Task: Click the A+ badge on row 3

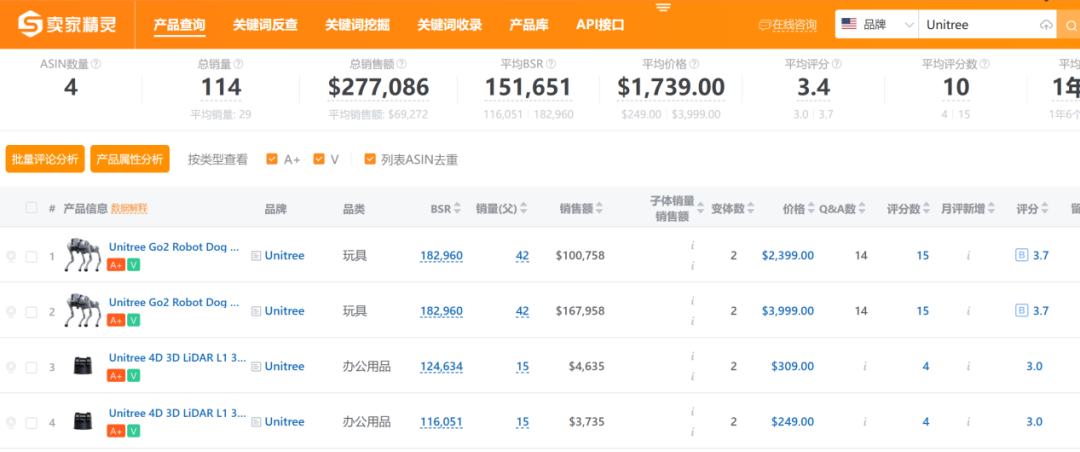Action: 116,376
